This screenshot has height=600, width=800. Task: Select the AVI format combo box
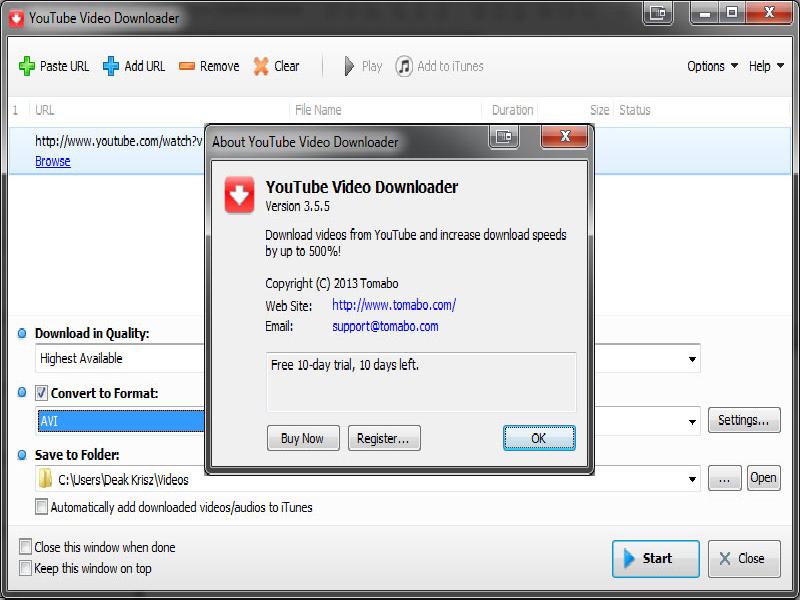(x=367, y=421)
